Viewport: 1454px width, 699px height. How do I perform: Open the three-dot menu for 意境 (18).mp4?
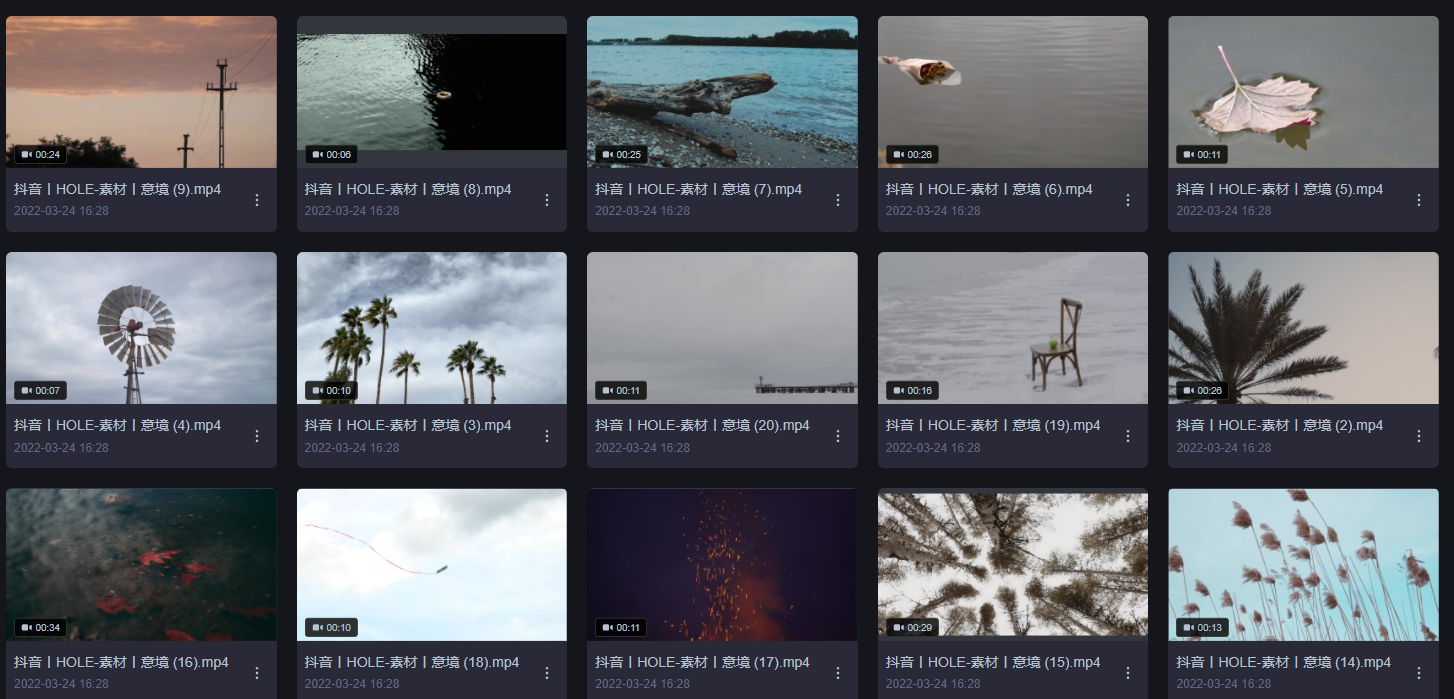point(547,673)
